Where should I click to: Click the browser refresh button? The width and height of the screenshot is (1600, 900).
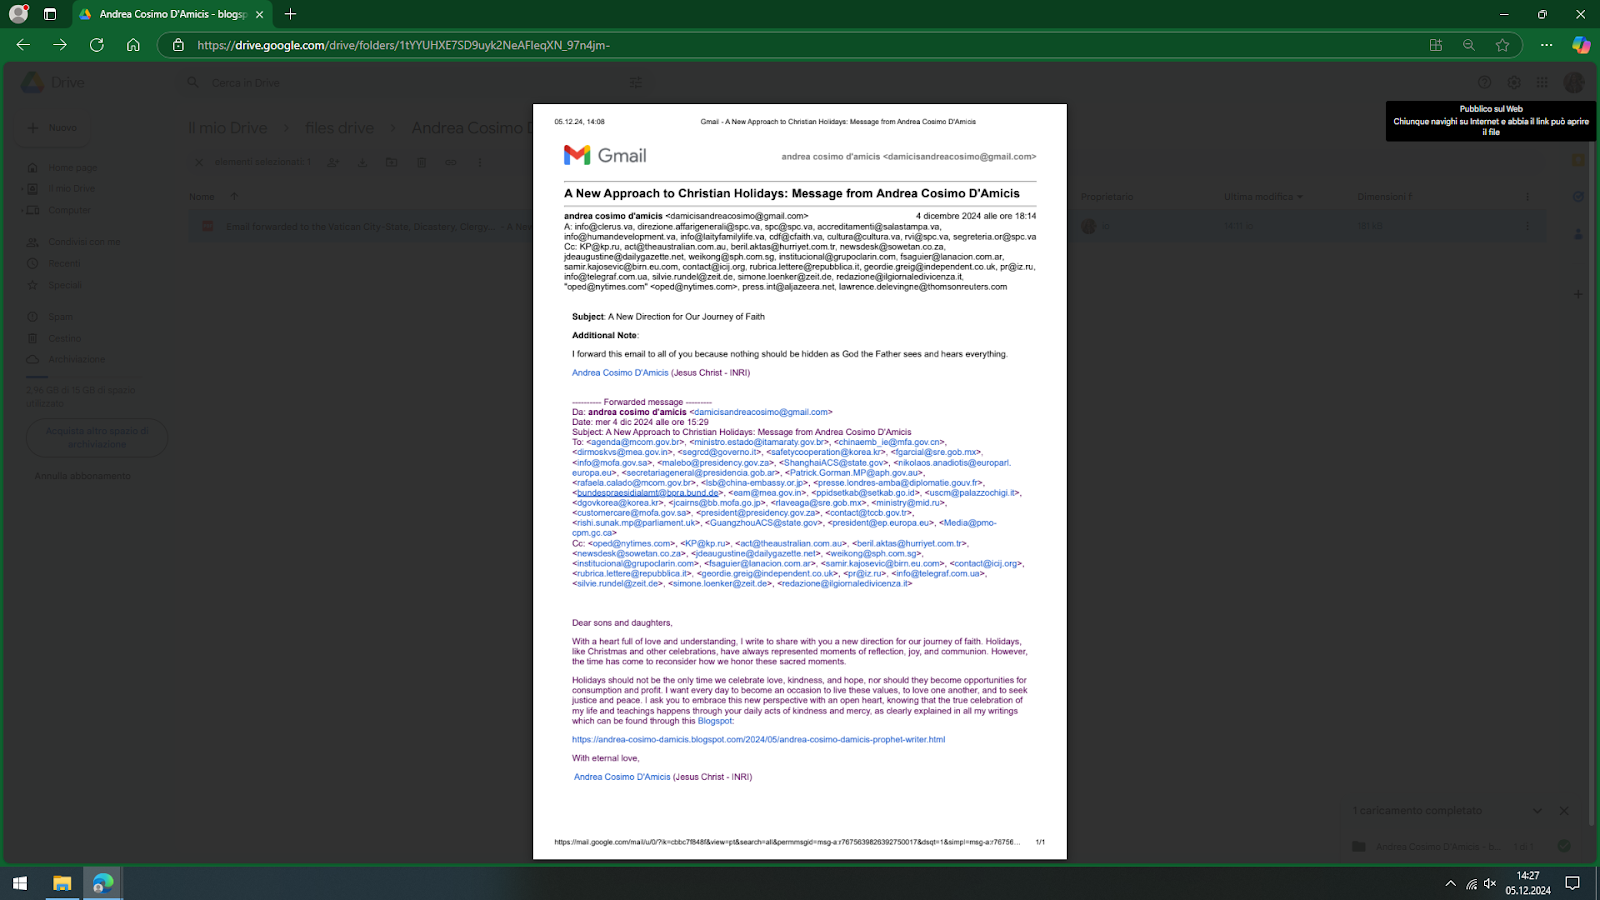click(97, 45)
